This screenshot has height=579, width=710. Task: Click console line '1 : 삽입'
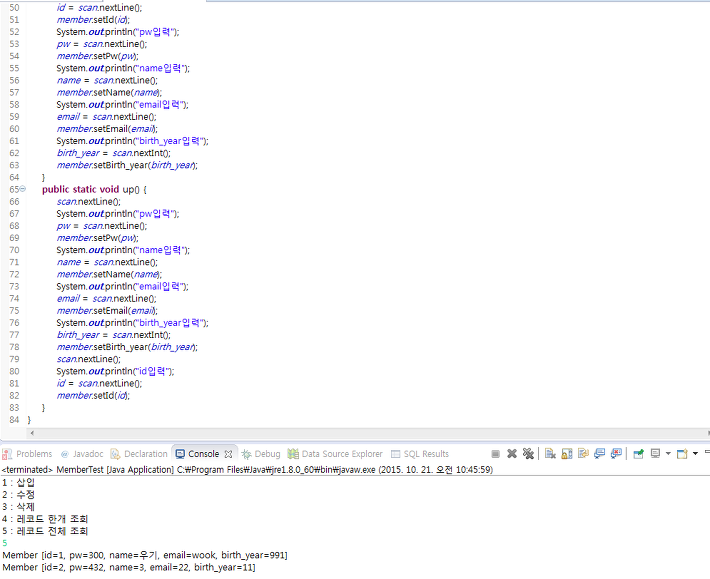pyautogui.click(x=19, y=482)
